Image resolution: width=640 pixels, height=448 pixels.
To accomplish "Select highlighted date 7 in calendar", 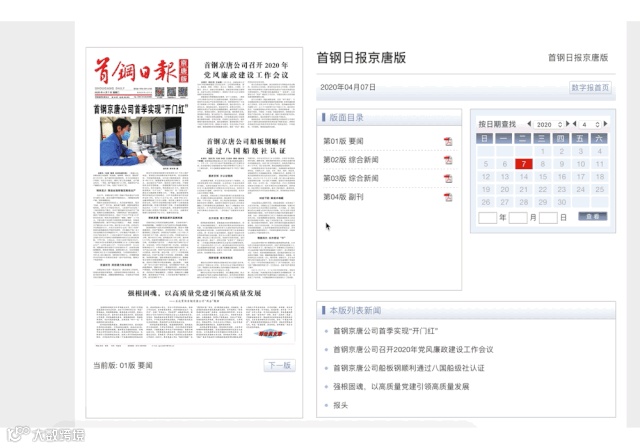I will pyautogui.click(x=524, y=164).
